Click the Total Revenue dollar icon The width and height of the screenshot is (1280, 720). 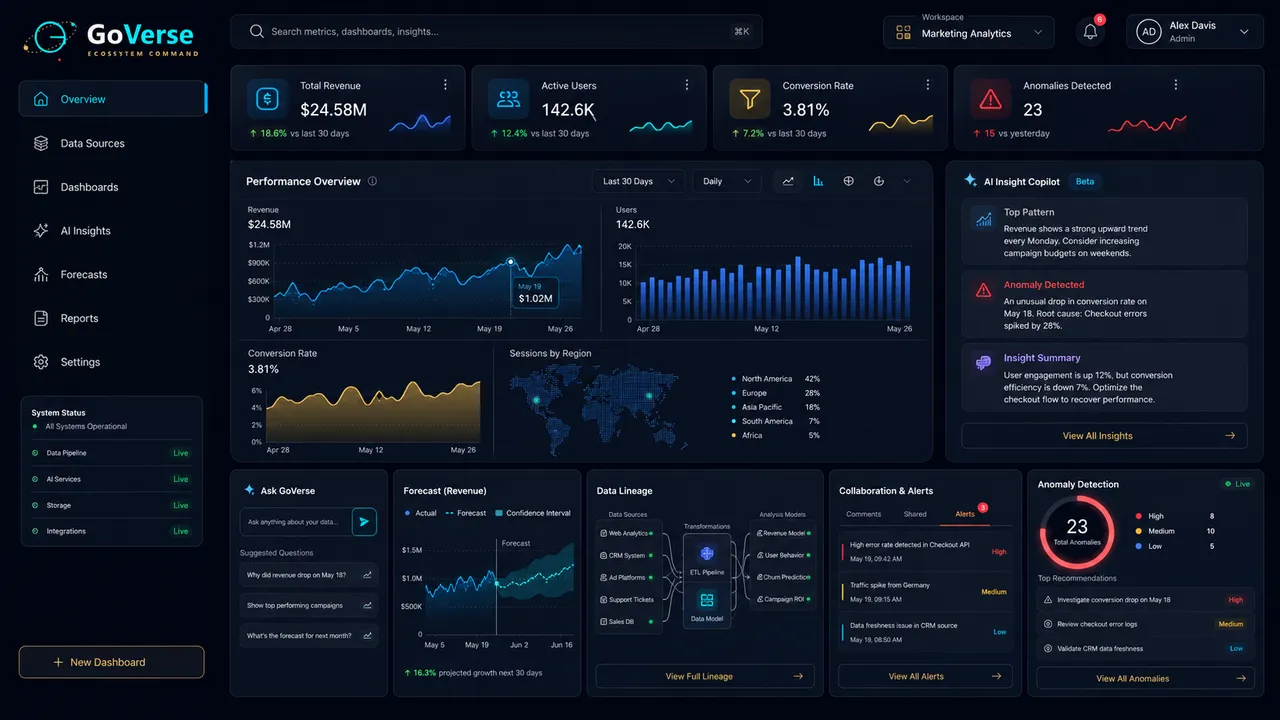[267, 99]
